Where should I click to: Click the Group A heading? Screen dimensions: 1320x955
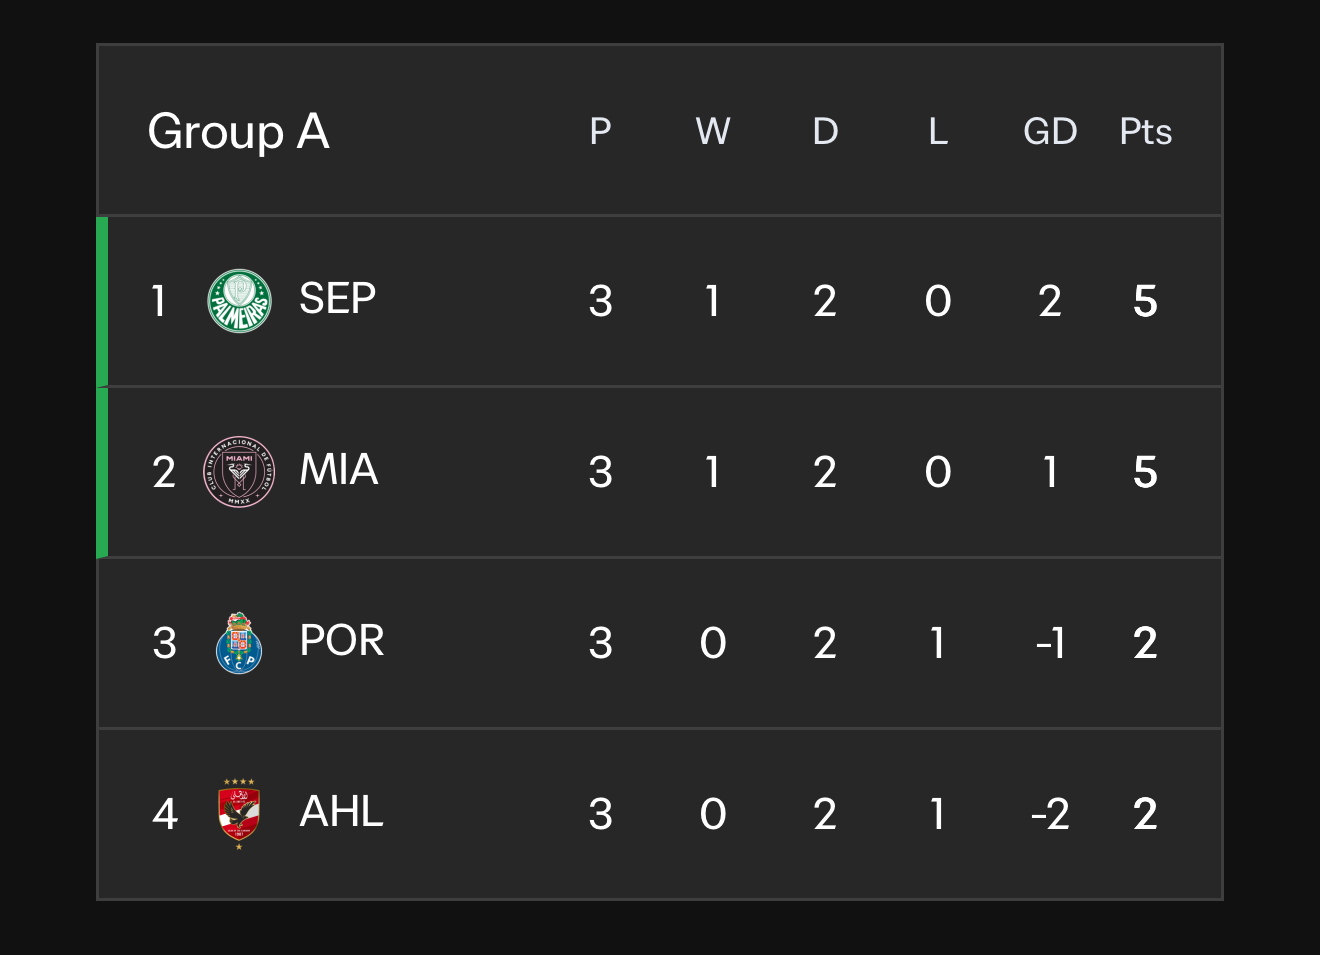coord(238,132)
